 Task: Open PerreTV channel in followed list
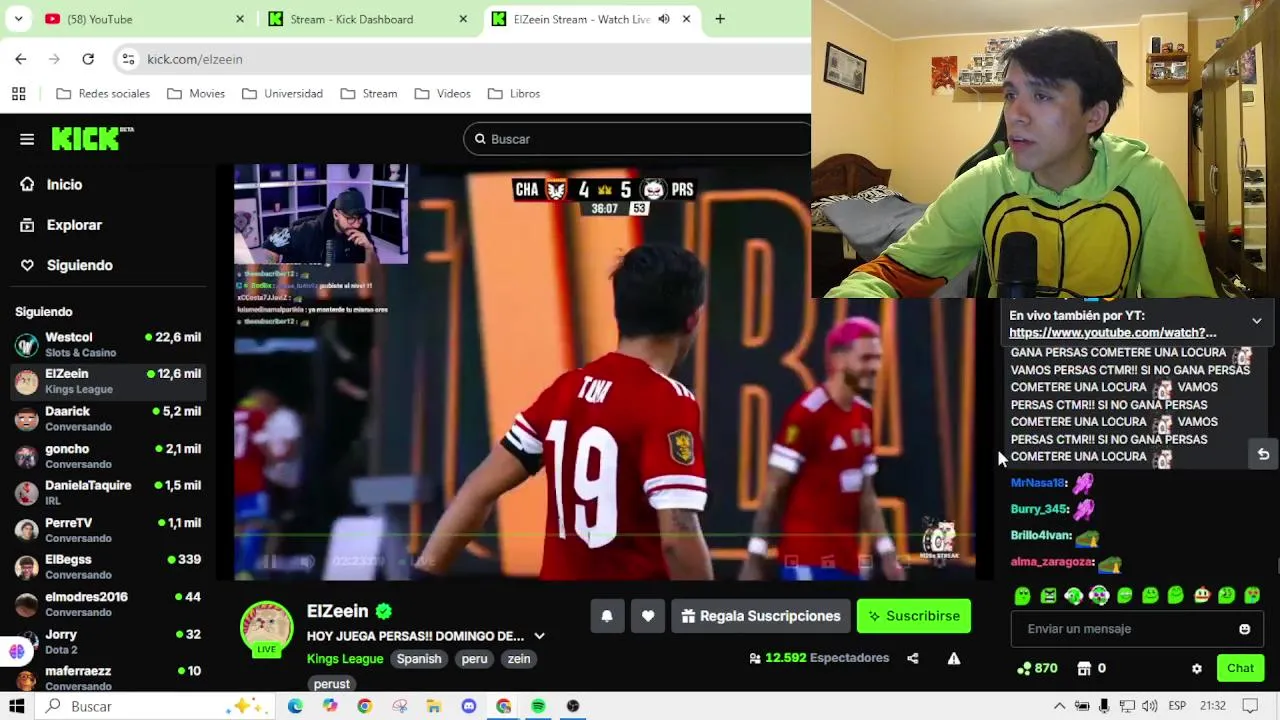coord(108,530)
